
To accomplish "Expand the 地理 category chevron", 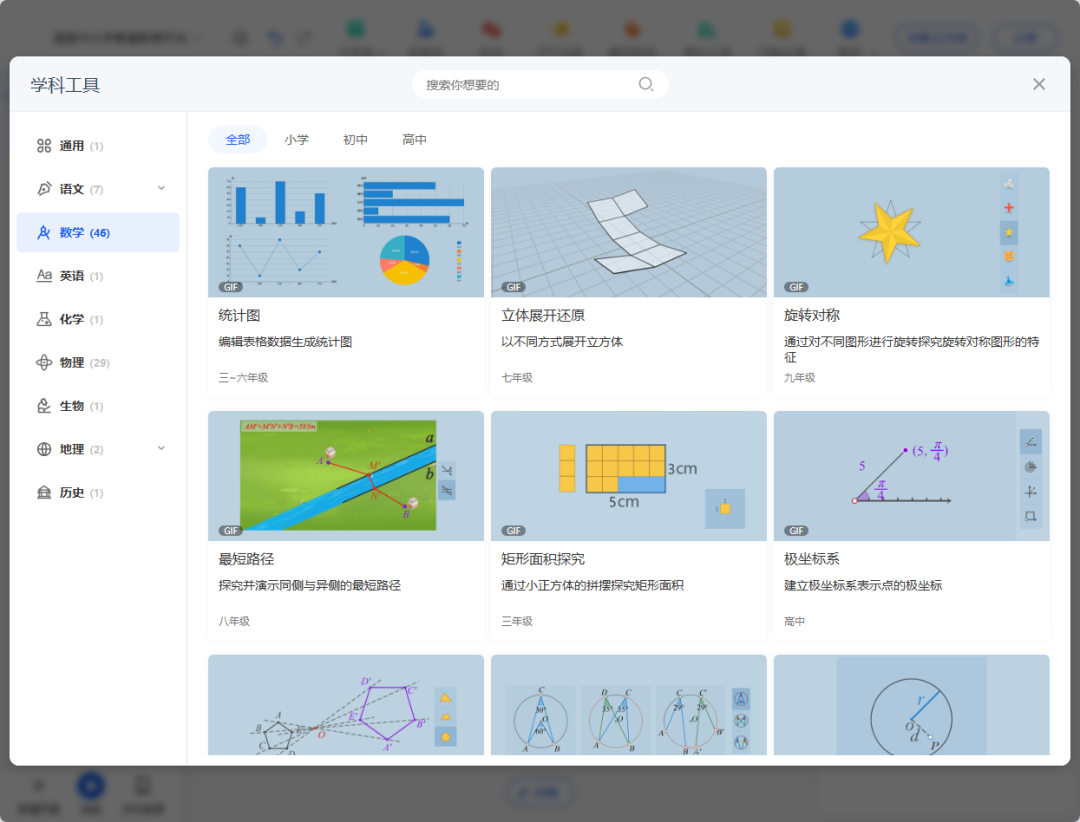I will 162,449.
